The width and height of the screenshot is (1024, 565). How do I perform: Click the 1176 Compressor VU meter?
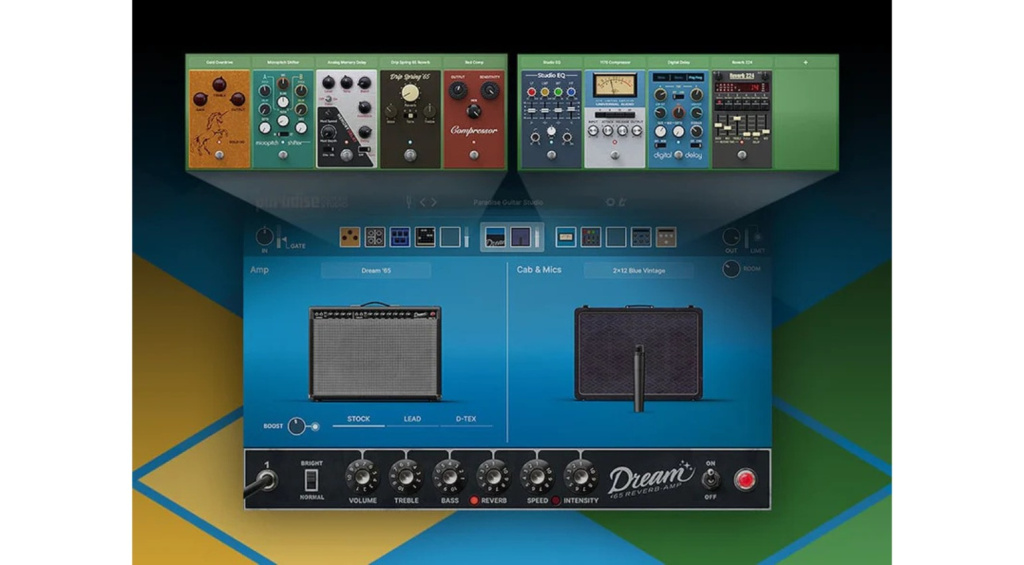click(x=615, y=85)
